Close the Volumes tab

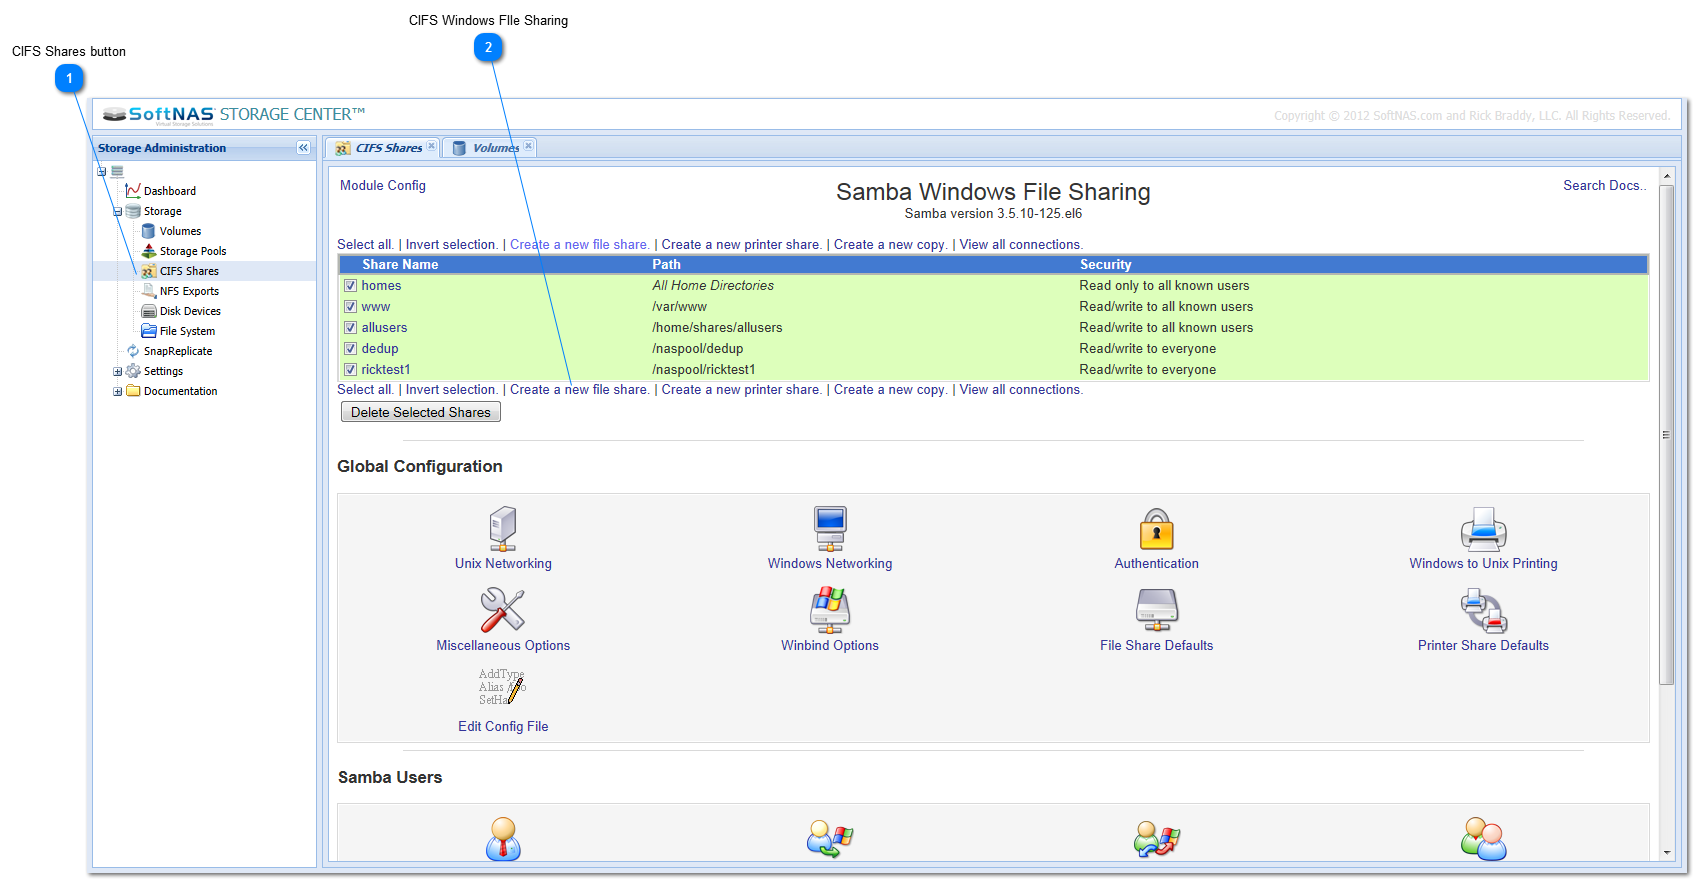(528, 146)
